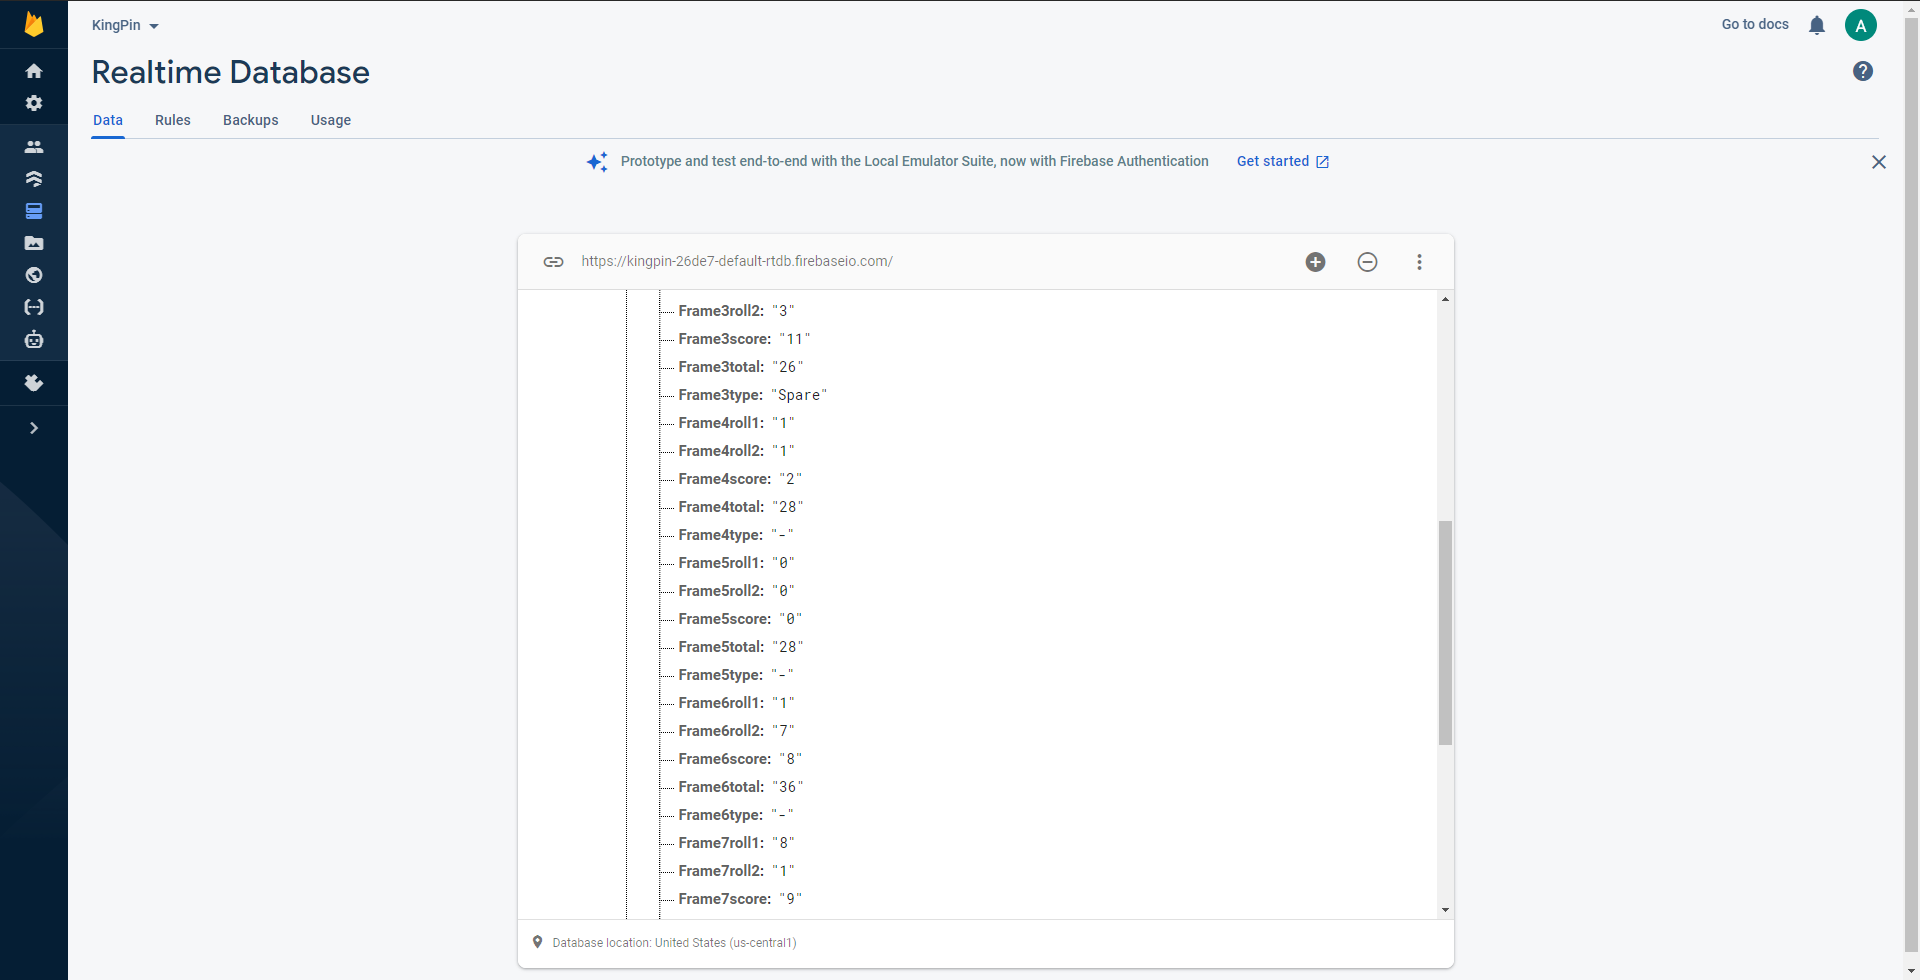This screenshot has height=980, width=1920.
Task: Click the database URL link icon
Action: (x=553, y=262)
